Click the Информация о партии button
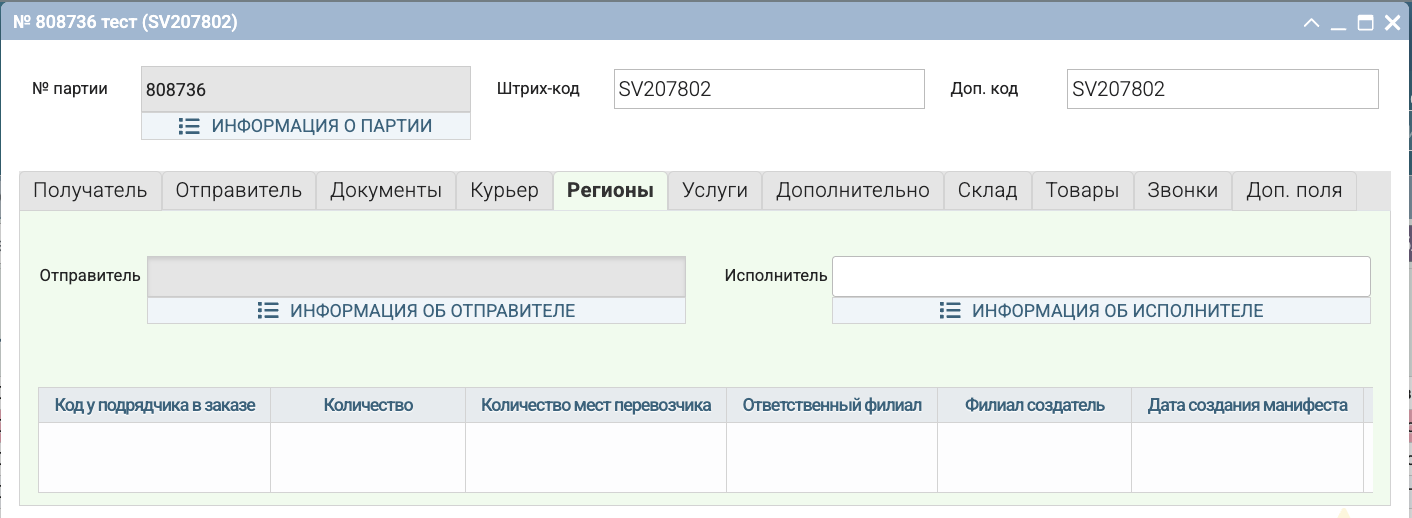This screenshot has width=1412, height=518. click(306, 126)
